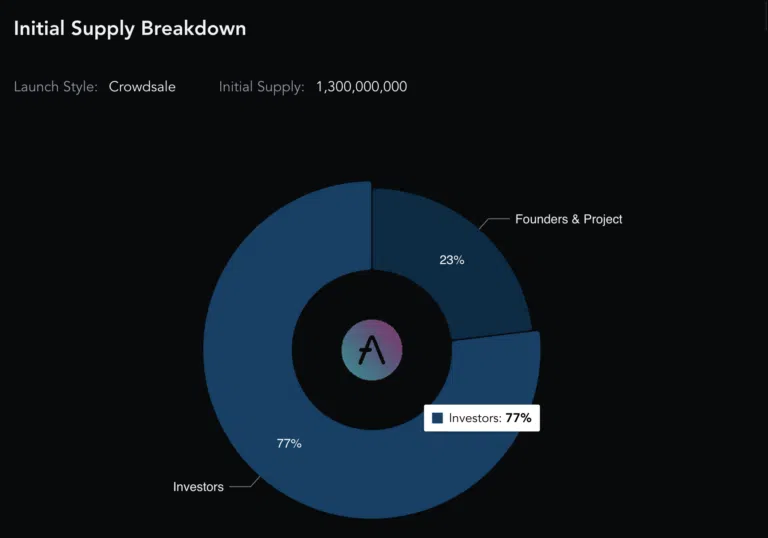Click the 1,300,000,000 initial supply value
Viewport: 768px width, 538px height.
[x=361, y=87]
